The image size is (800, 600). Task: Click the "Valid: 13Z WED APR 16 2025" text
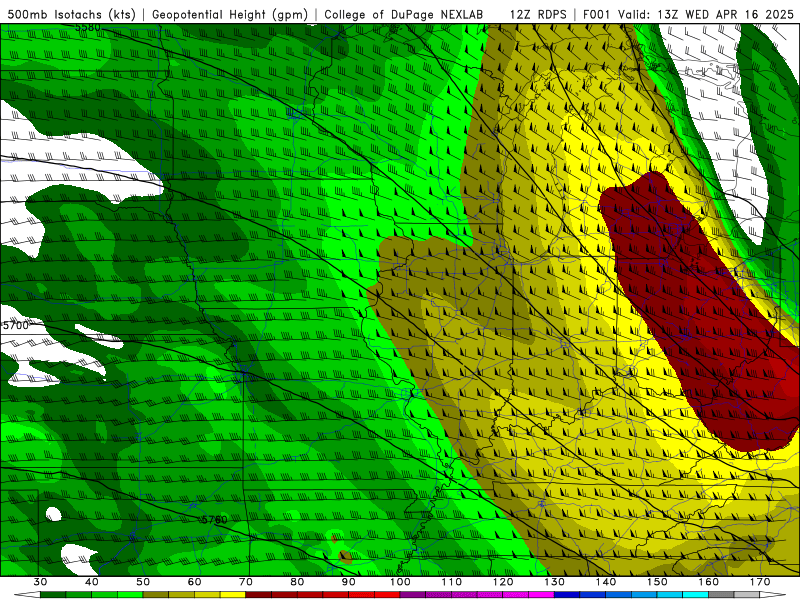coord(706,14)
